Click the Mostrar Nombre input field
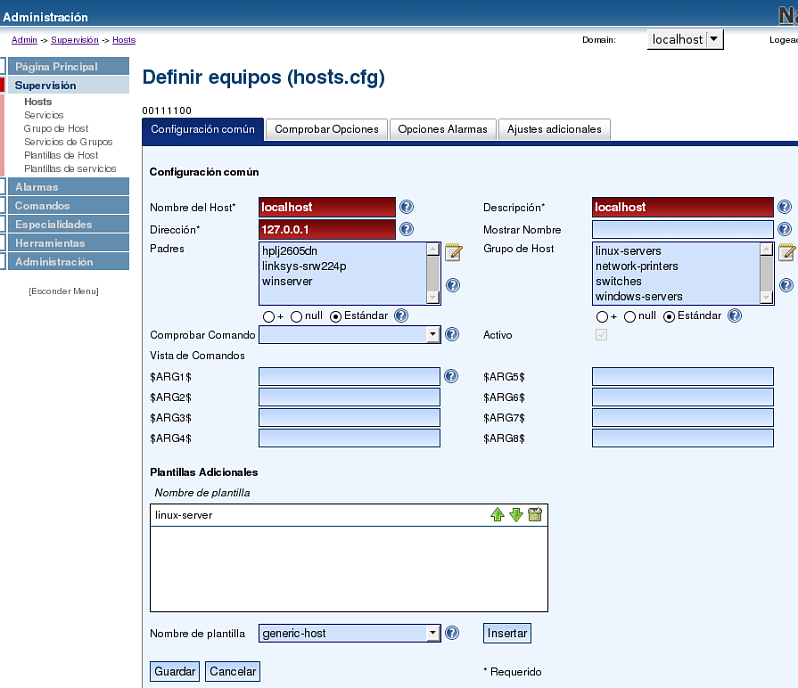 coord(682,229)
